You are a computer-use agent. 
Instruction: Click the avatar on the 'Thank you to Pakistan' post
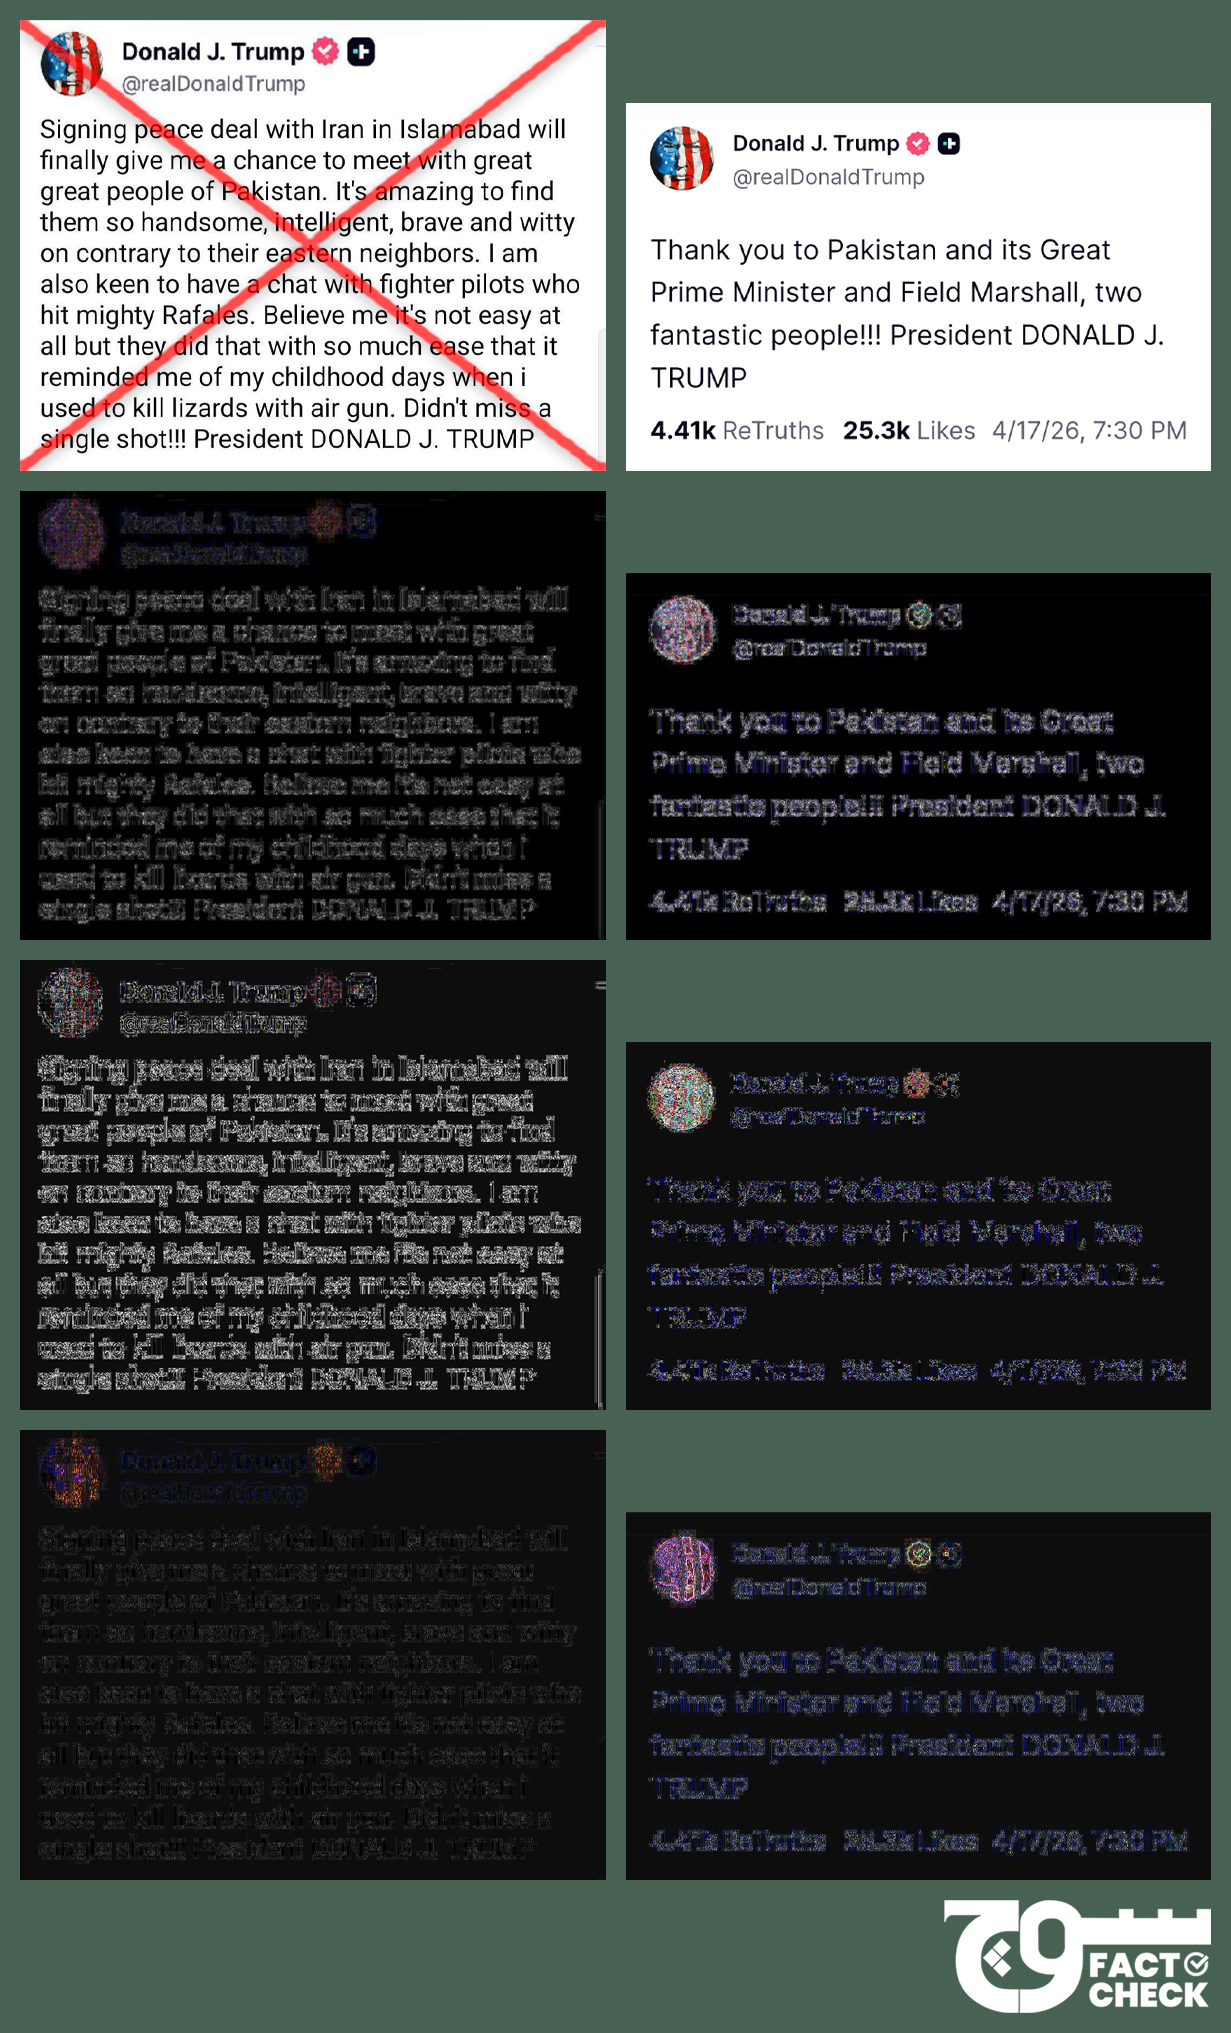pos(681,158)
